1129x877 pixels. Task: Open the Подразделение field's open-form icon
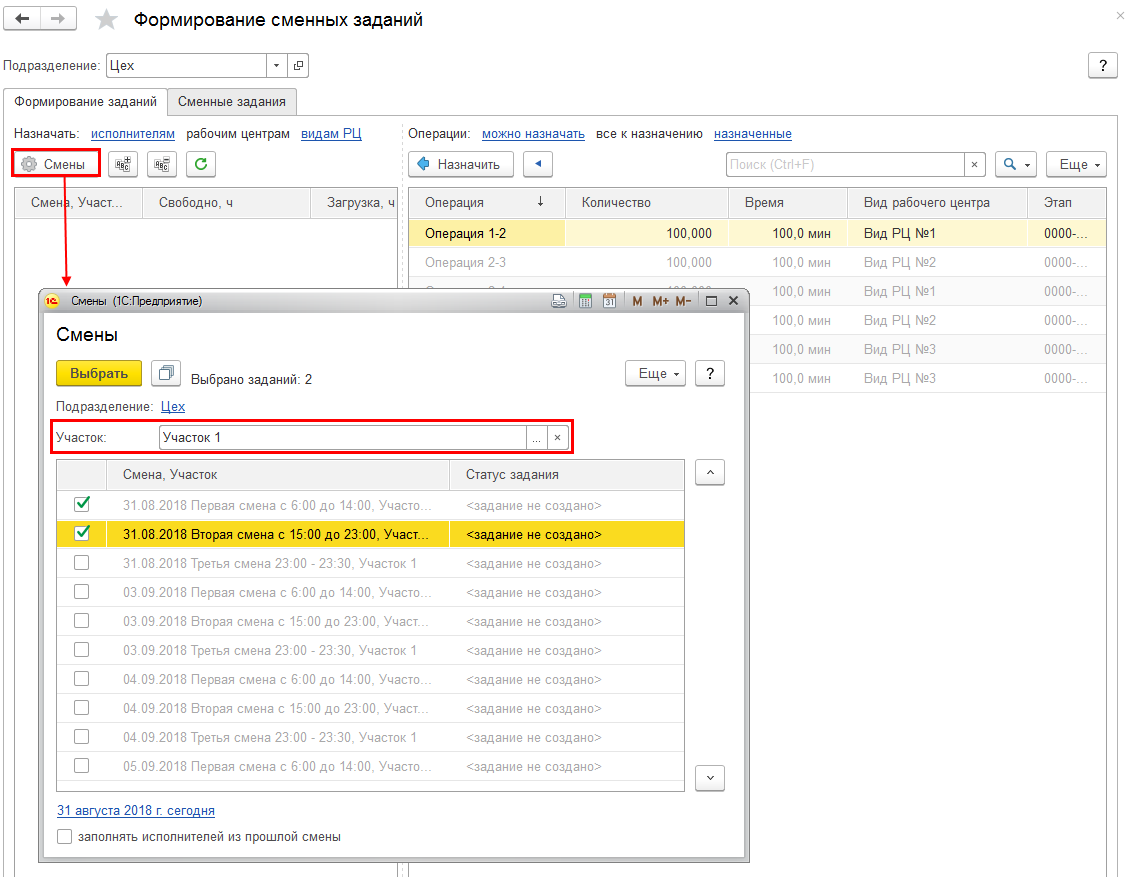point(298,66)
